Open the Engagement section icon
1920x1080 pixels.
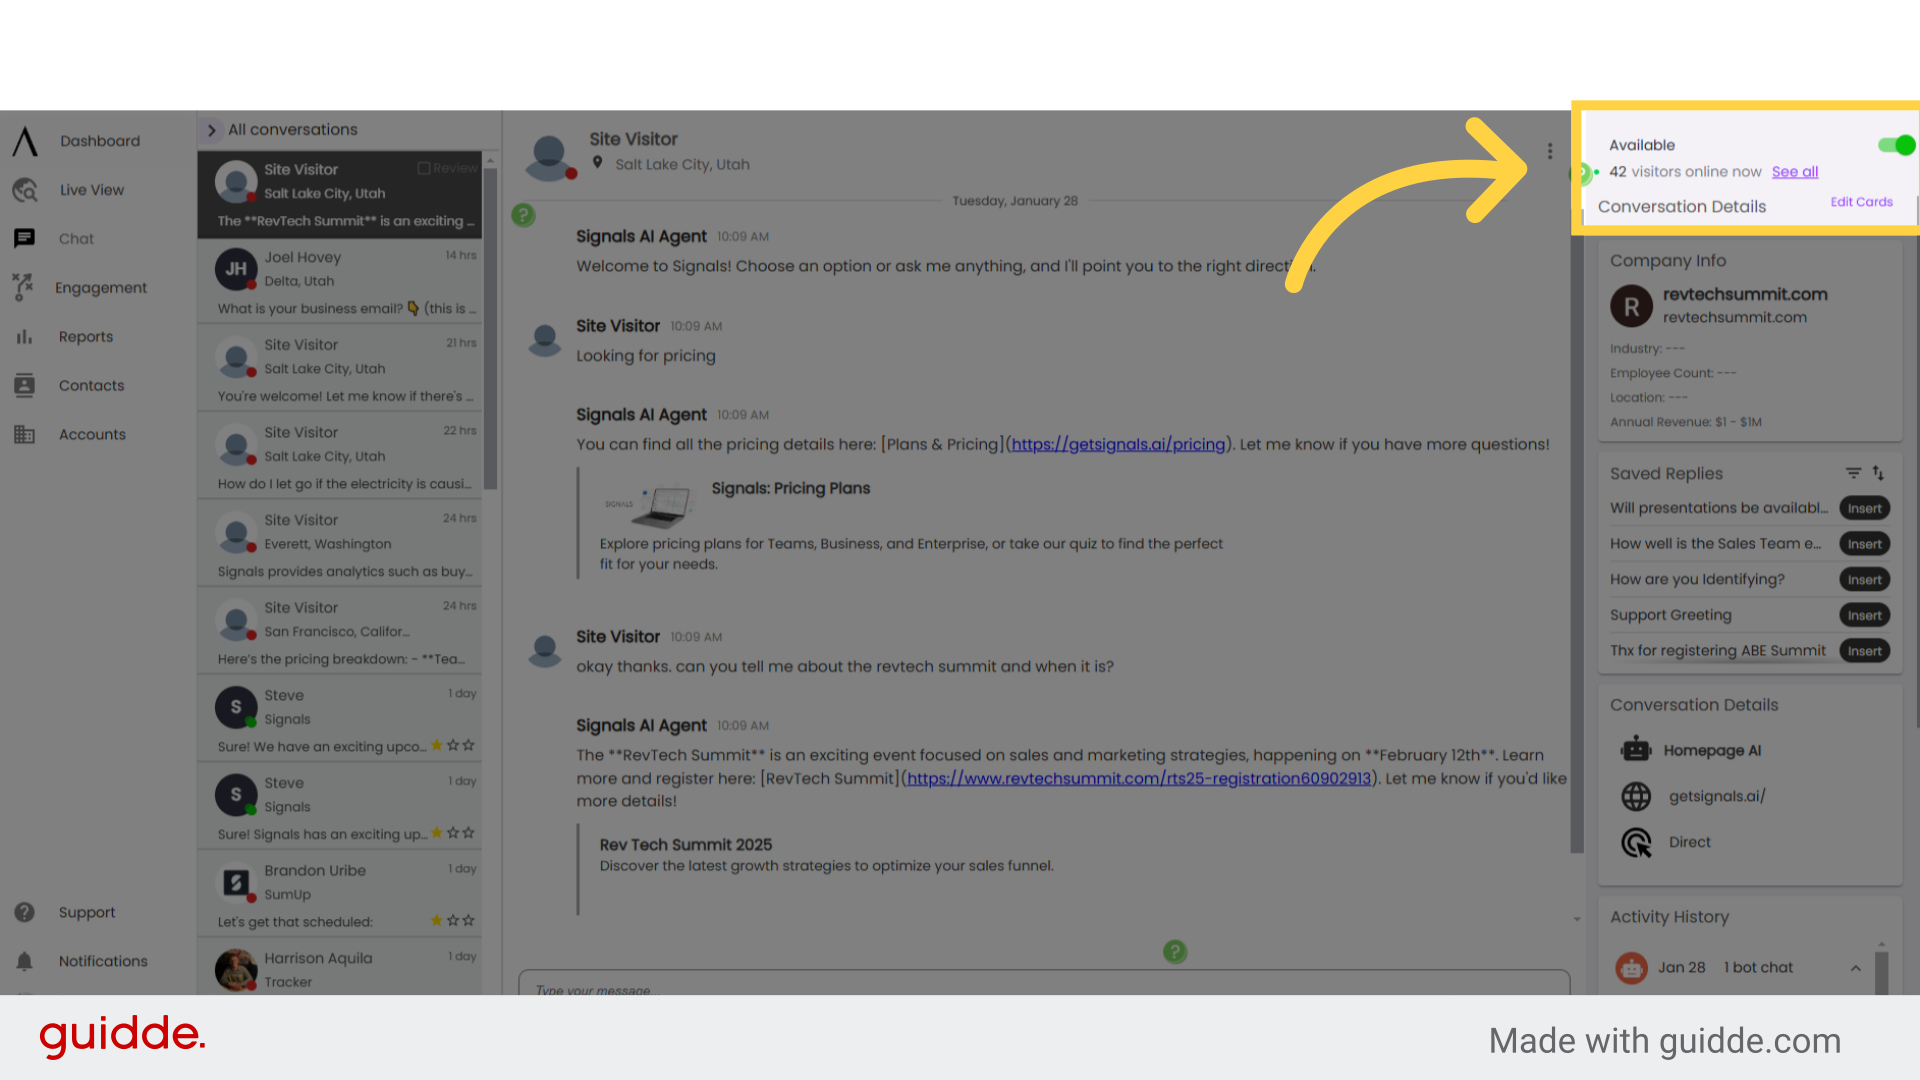point(24,287)
